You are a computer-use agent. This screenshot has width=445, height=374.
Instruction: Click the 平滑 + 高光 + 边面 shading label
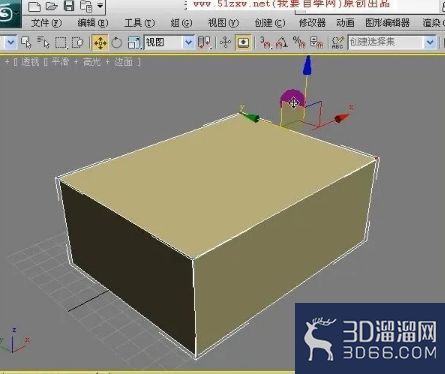click(92, 62)
